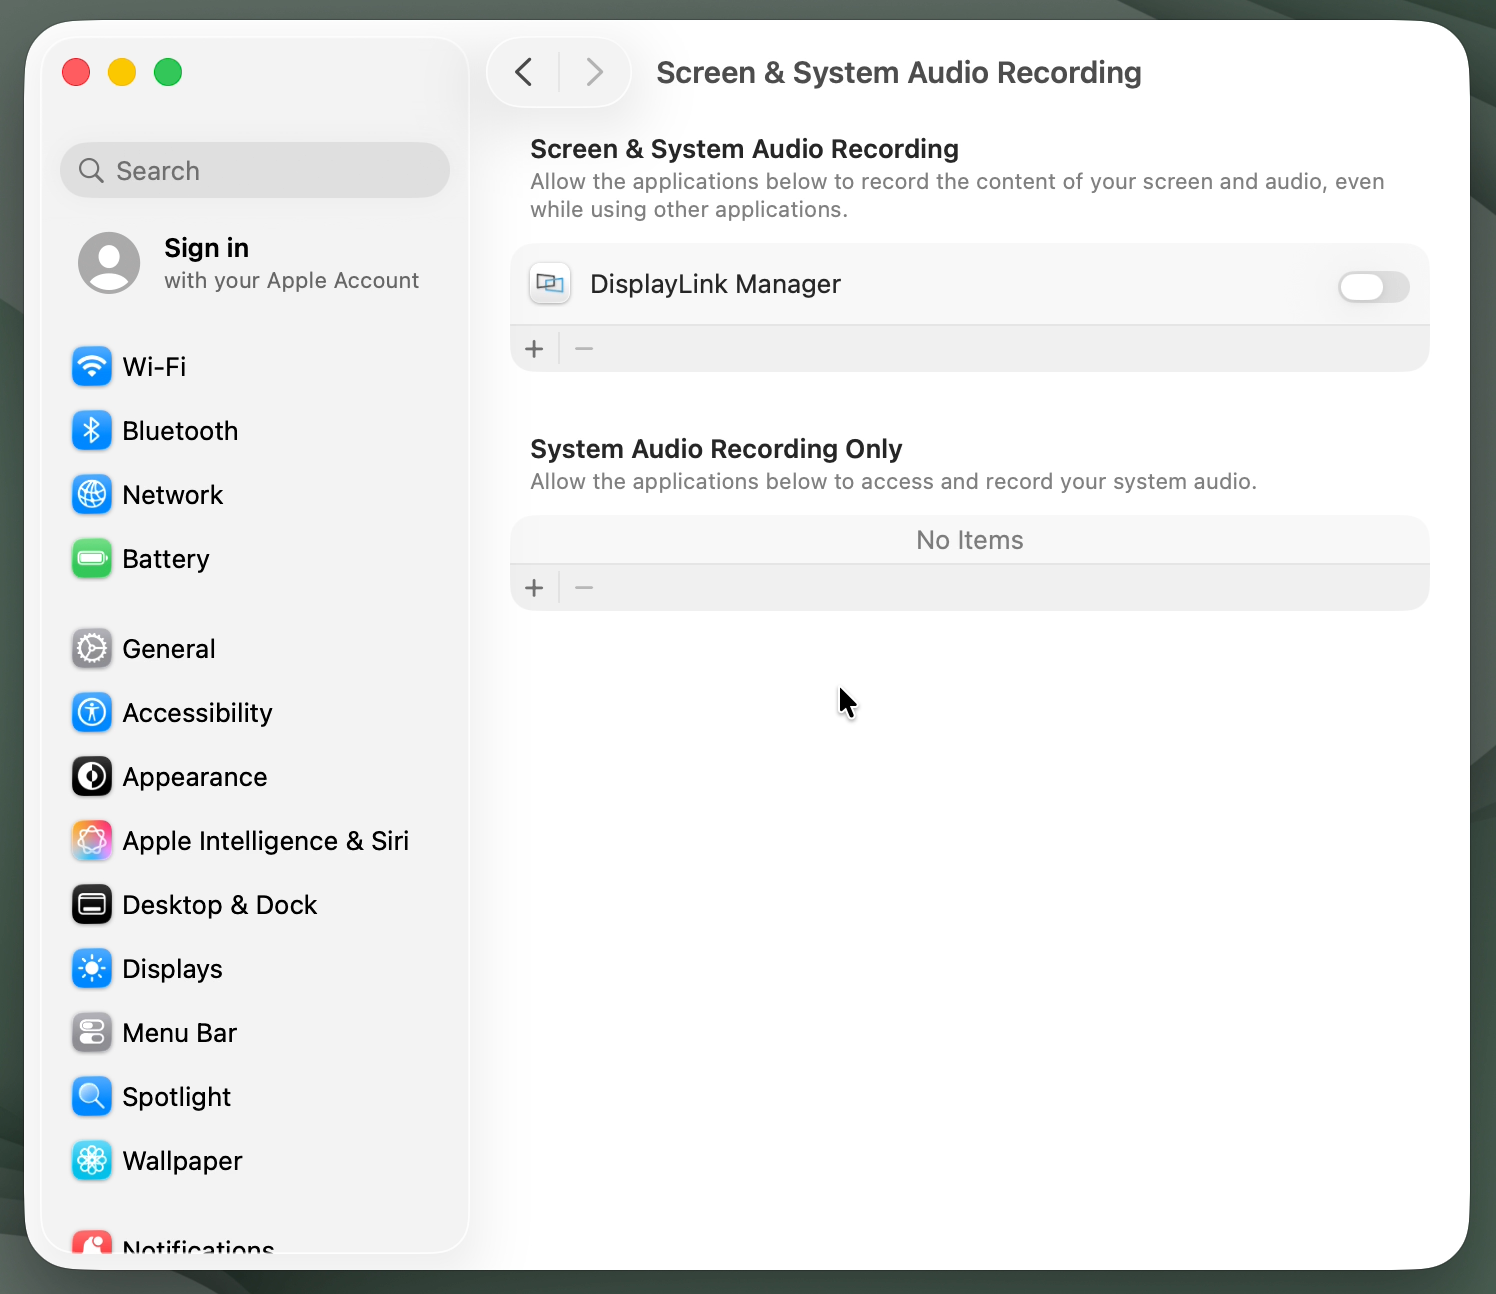Toggle the DisplayLink Manager switch off and on
The image size is (1496, 1294).
tap(1373, 287)
